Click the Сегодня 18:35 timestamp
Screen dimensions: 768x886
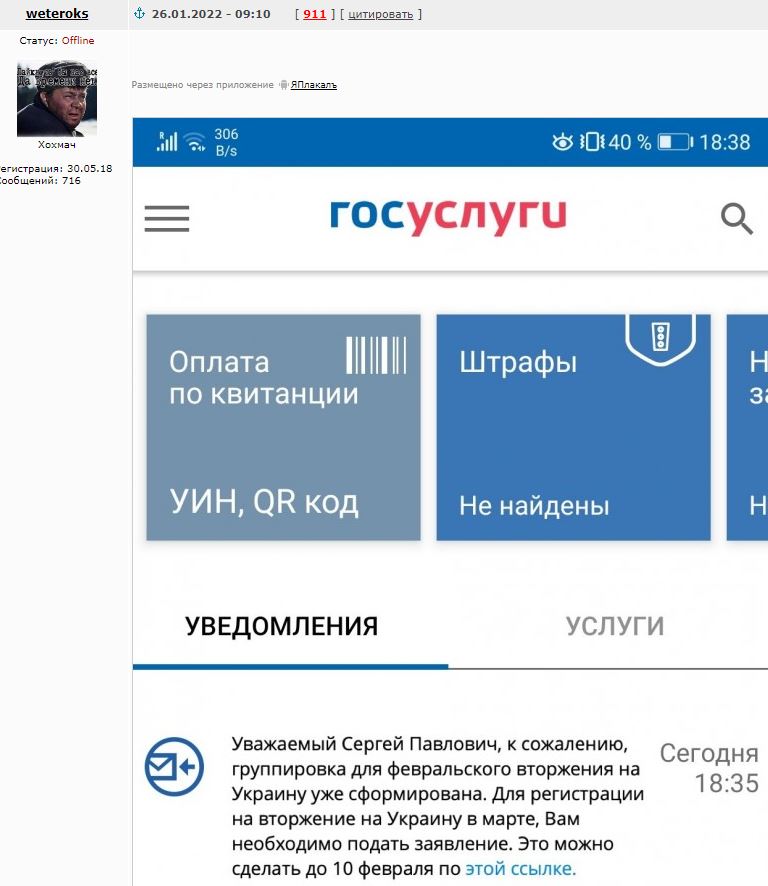[x=709, y=768]
